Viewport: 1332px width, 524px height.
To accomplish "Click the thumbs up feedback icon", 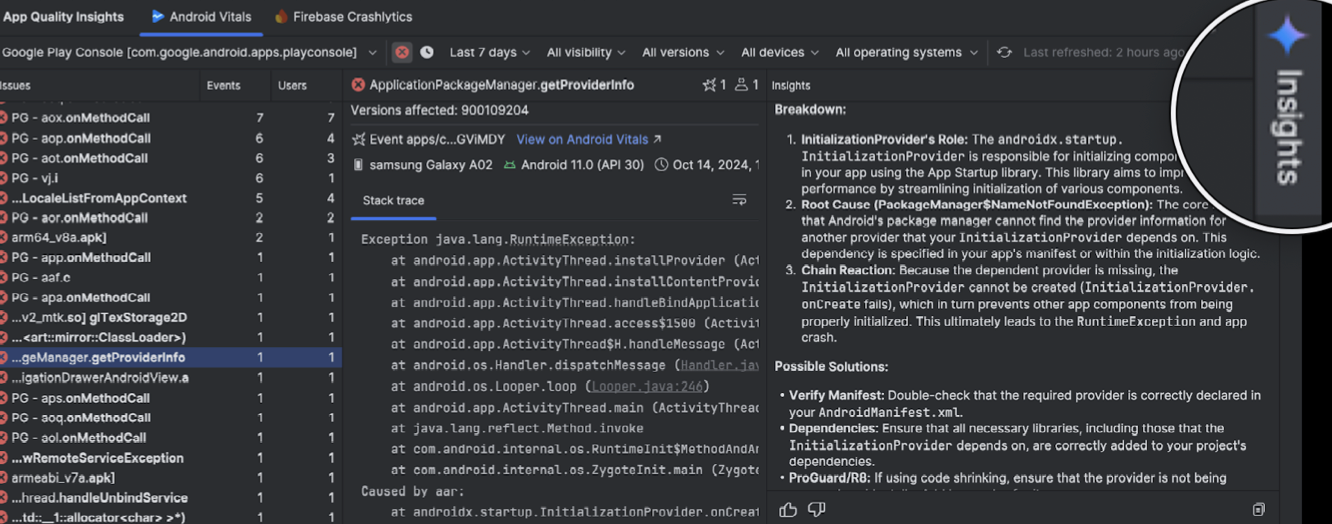I will pyautogui.click(x=788, y=510).
